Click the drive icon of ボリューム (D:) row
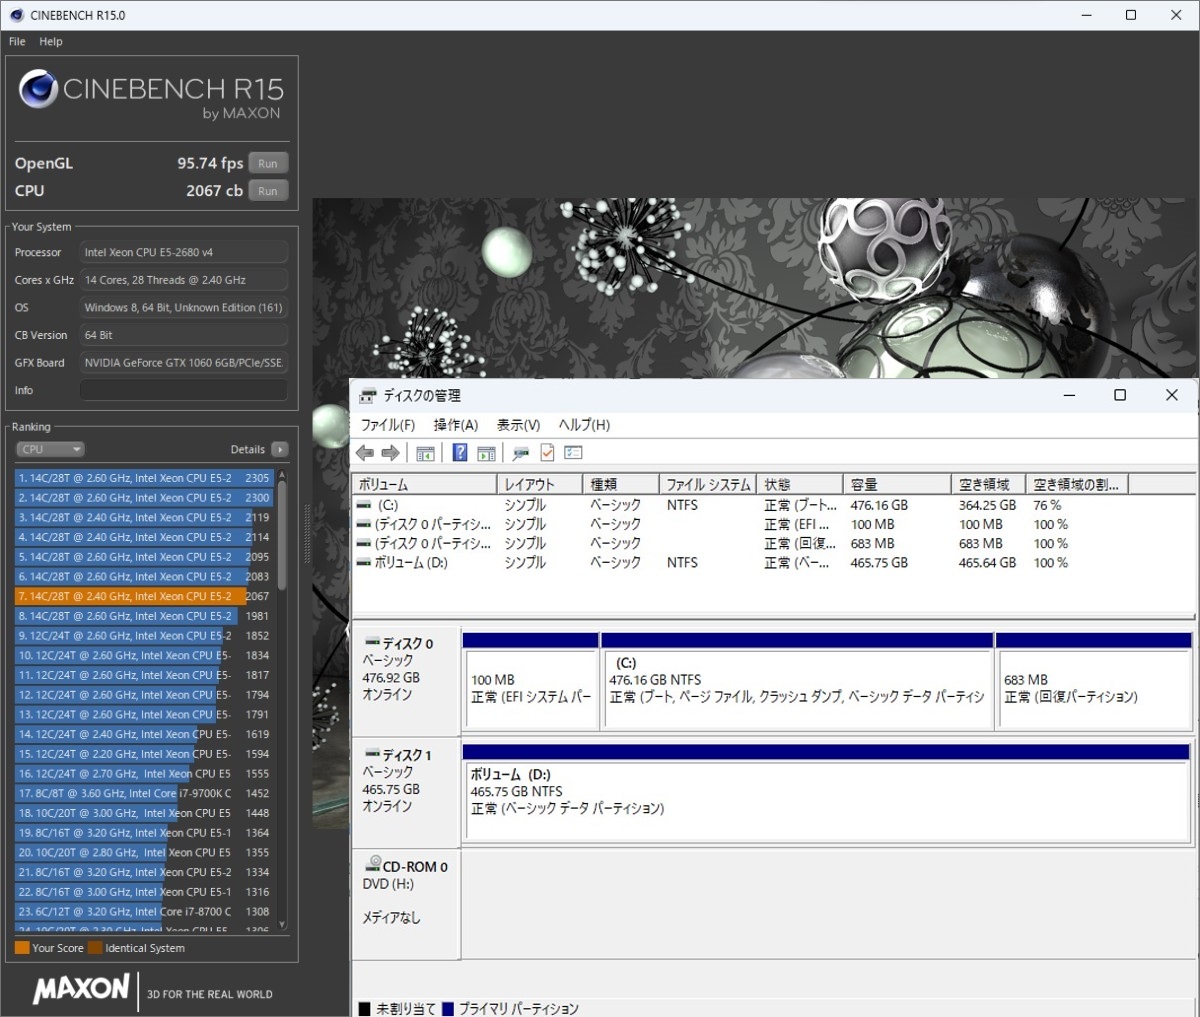 pos(364,563)
